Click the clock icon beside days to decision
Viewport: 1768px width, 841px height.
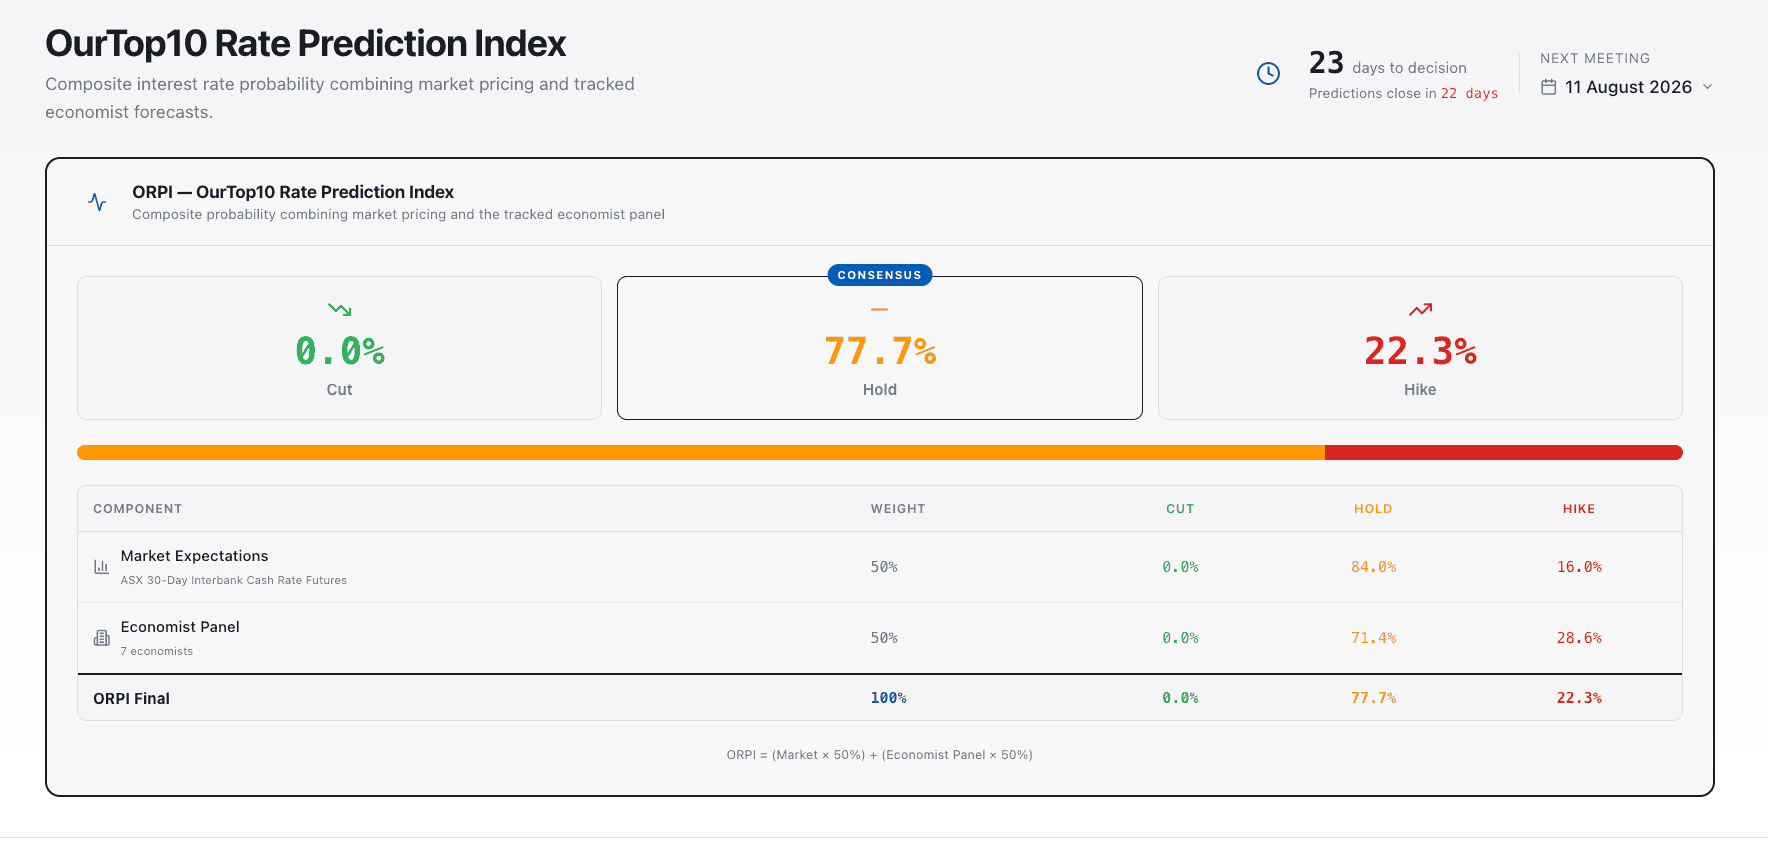(1268, 73)
